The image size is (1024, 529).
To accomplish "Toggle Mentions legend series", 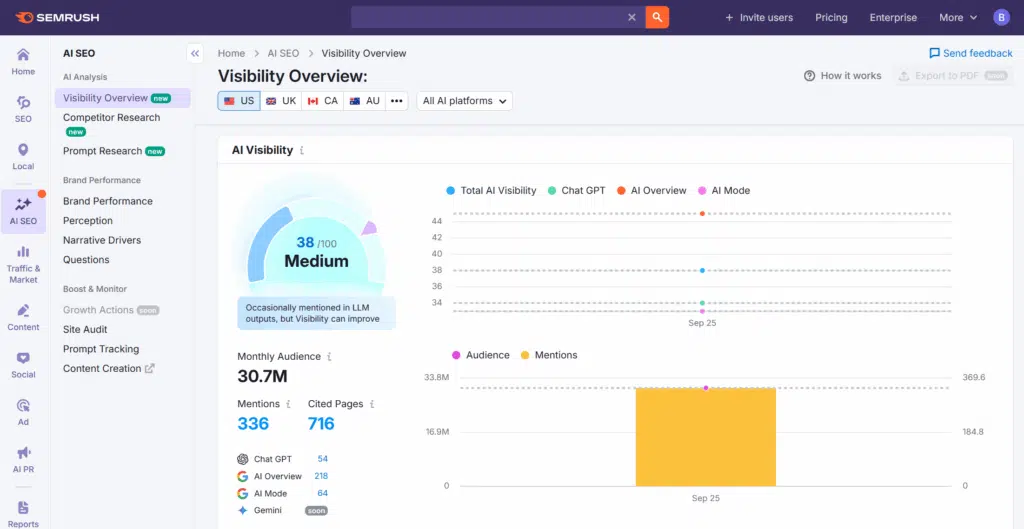I will (549, 355).
